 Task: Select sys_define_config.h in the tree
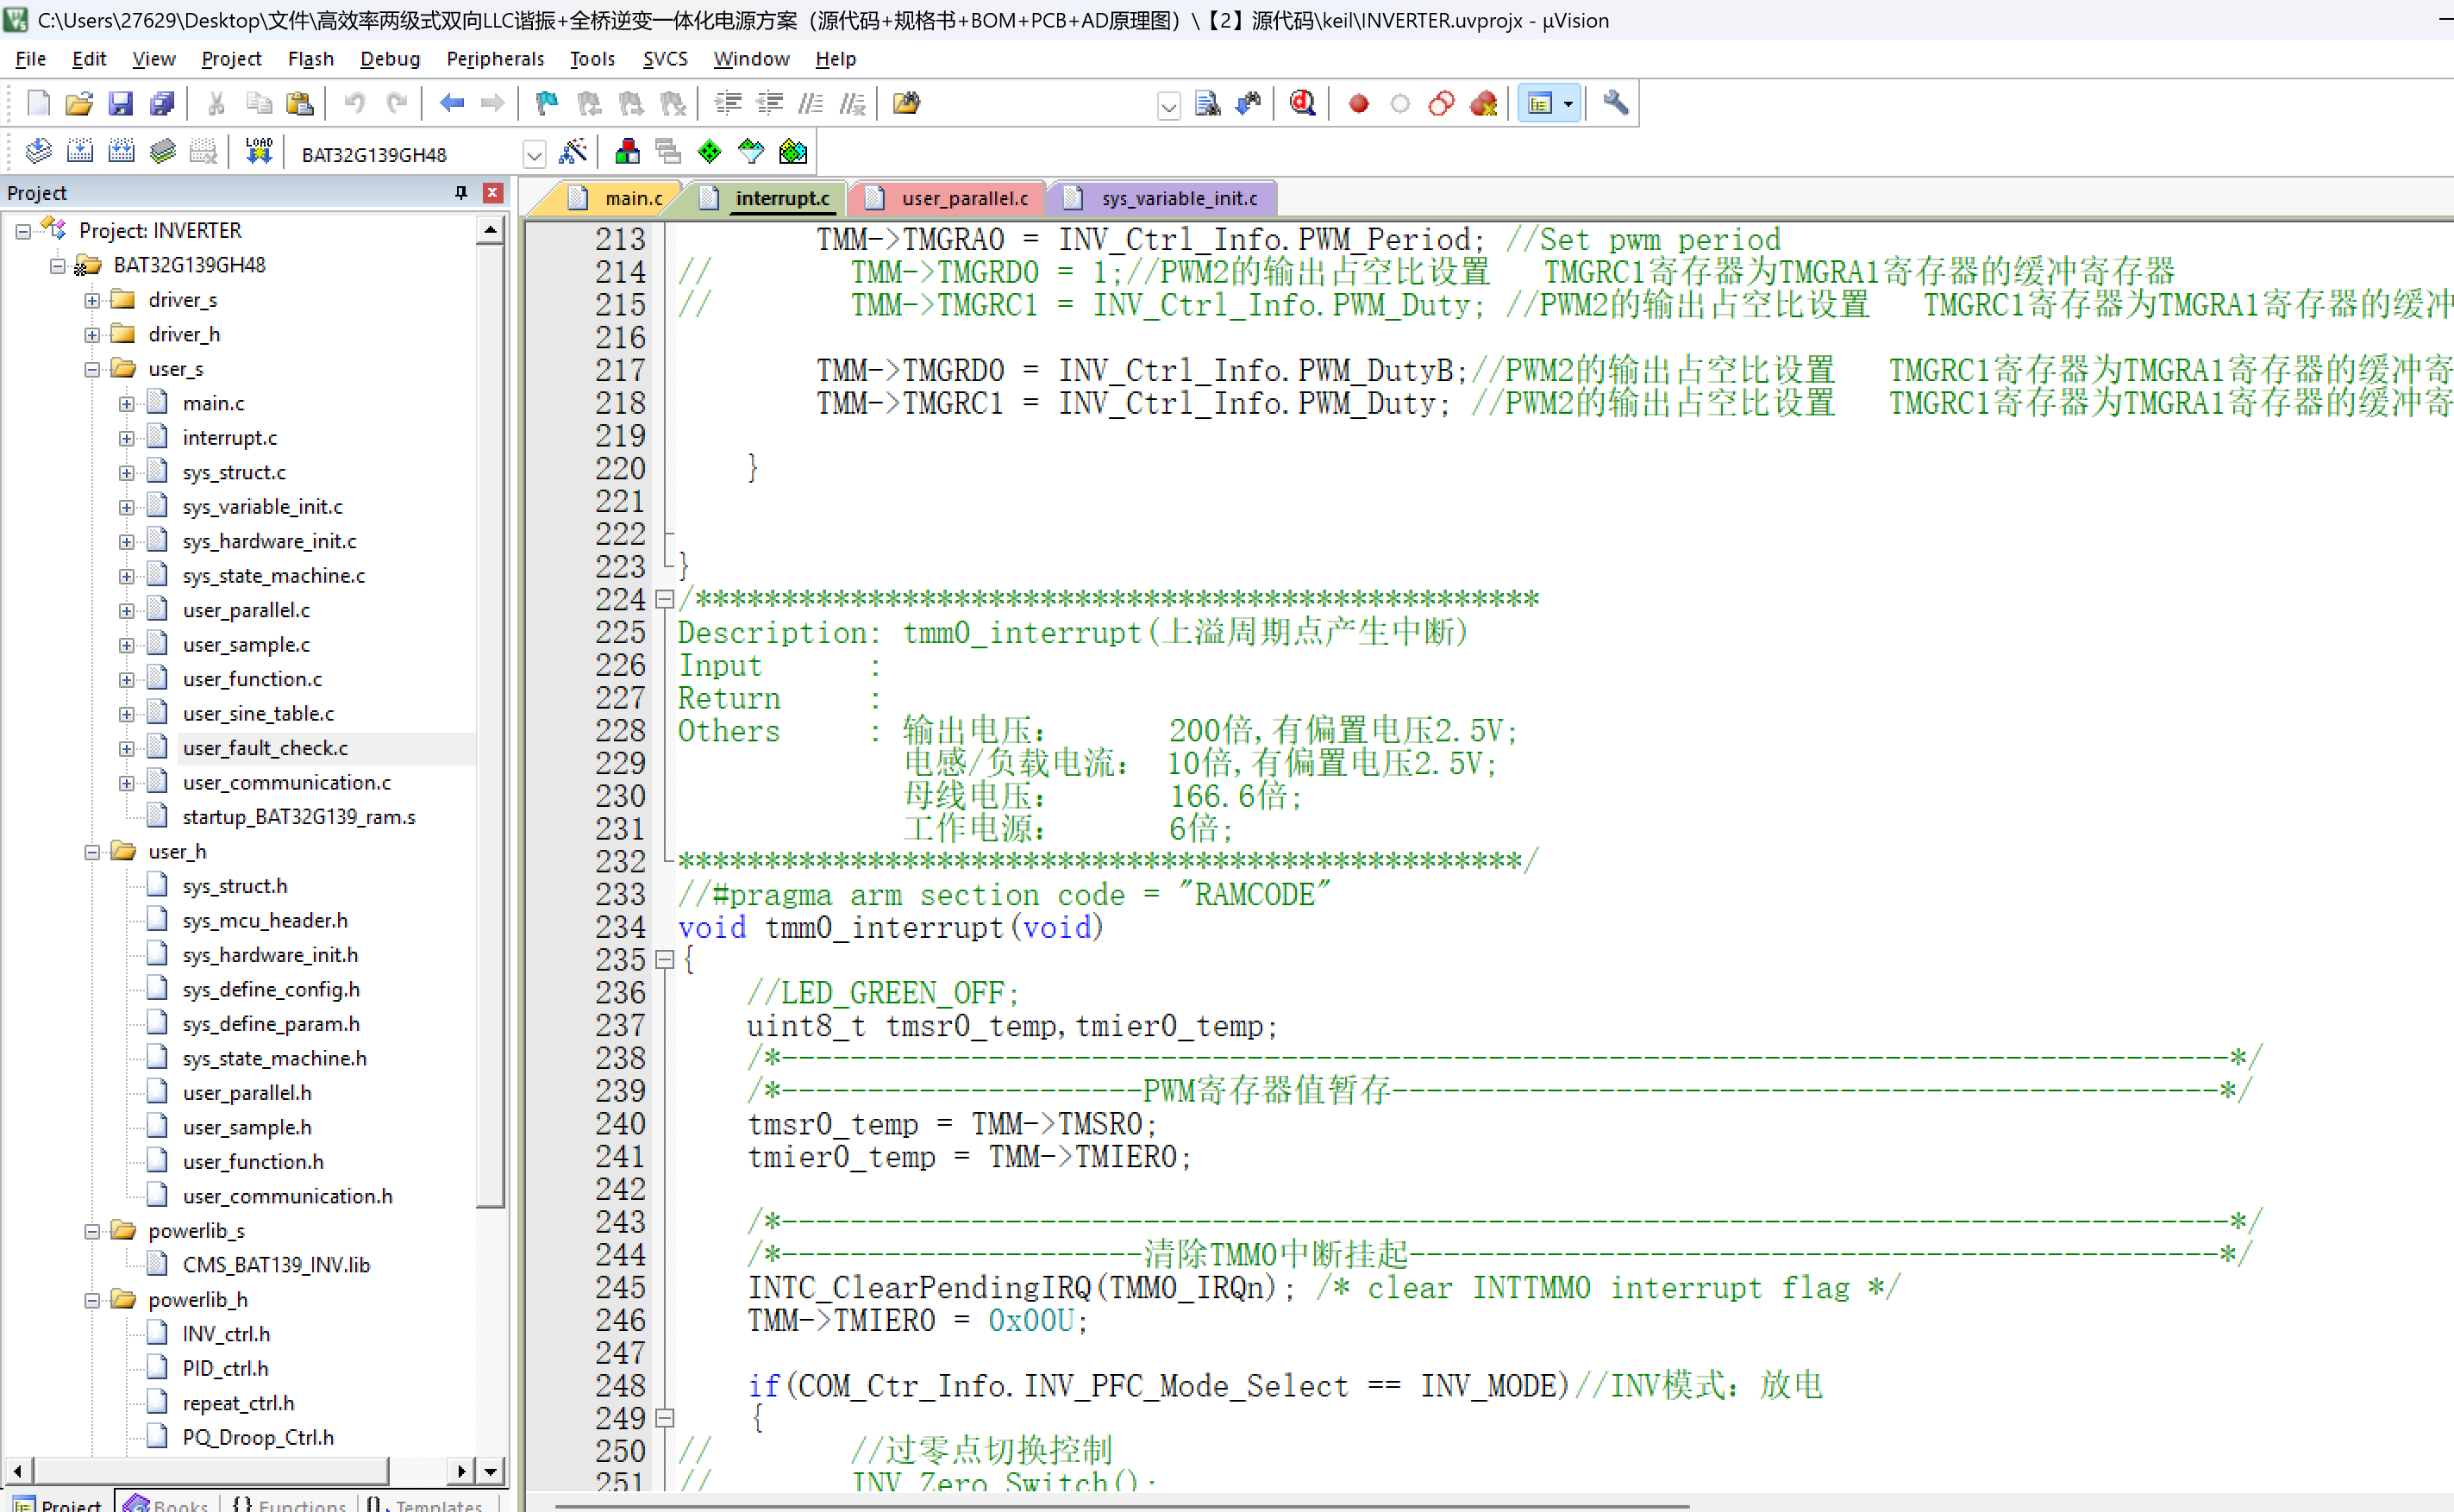click(271, 990)
